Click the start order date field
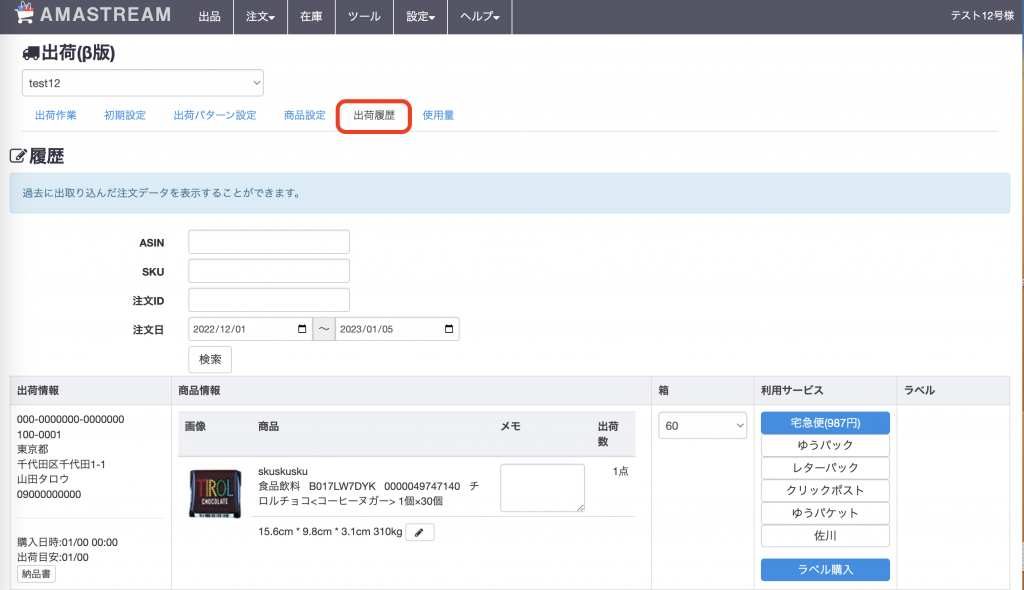Viewport: 1024px width, 590px height. click(x=250, y=329)
